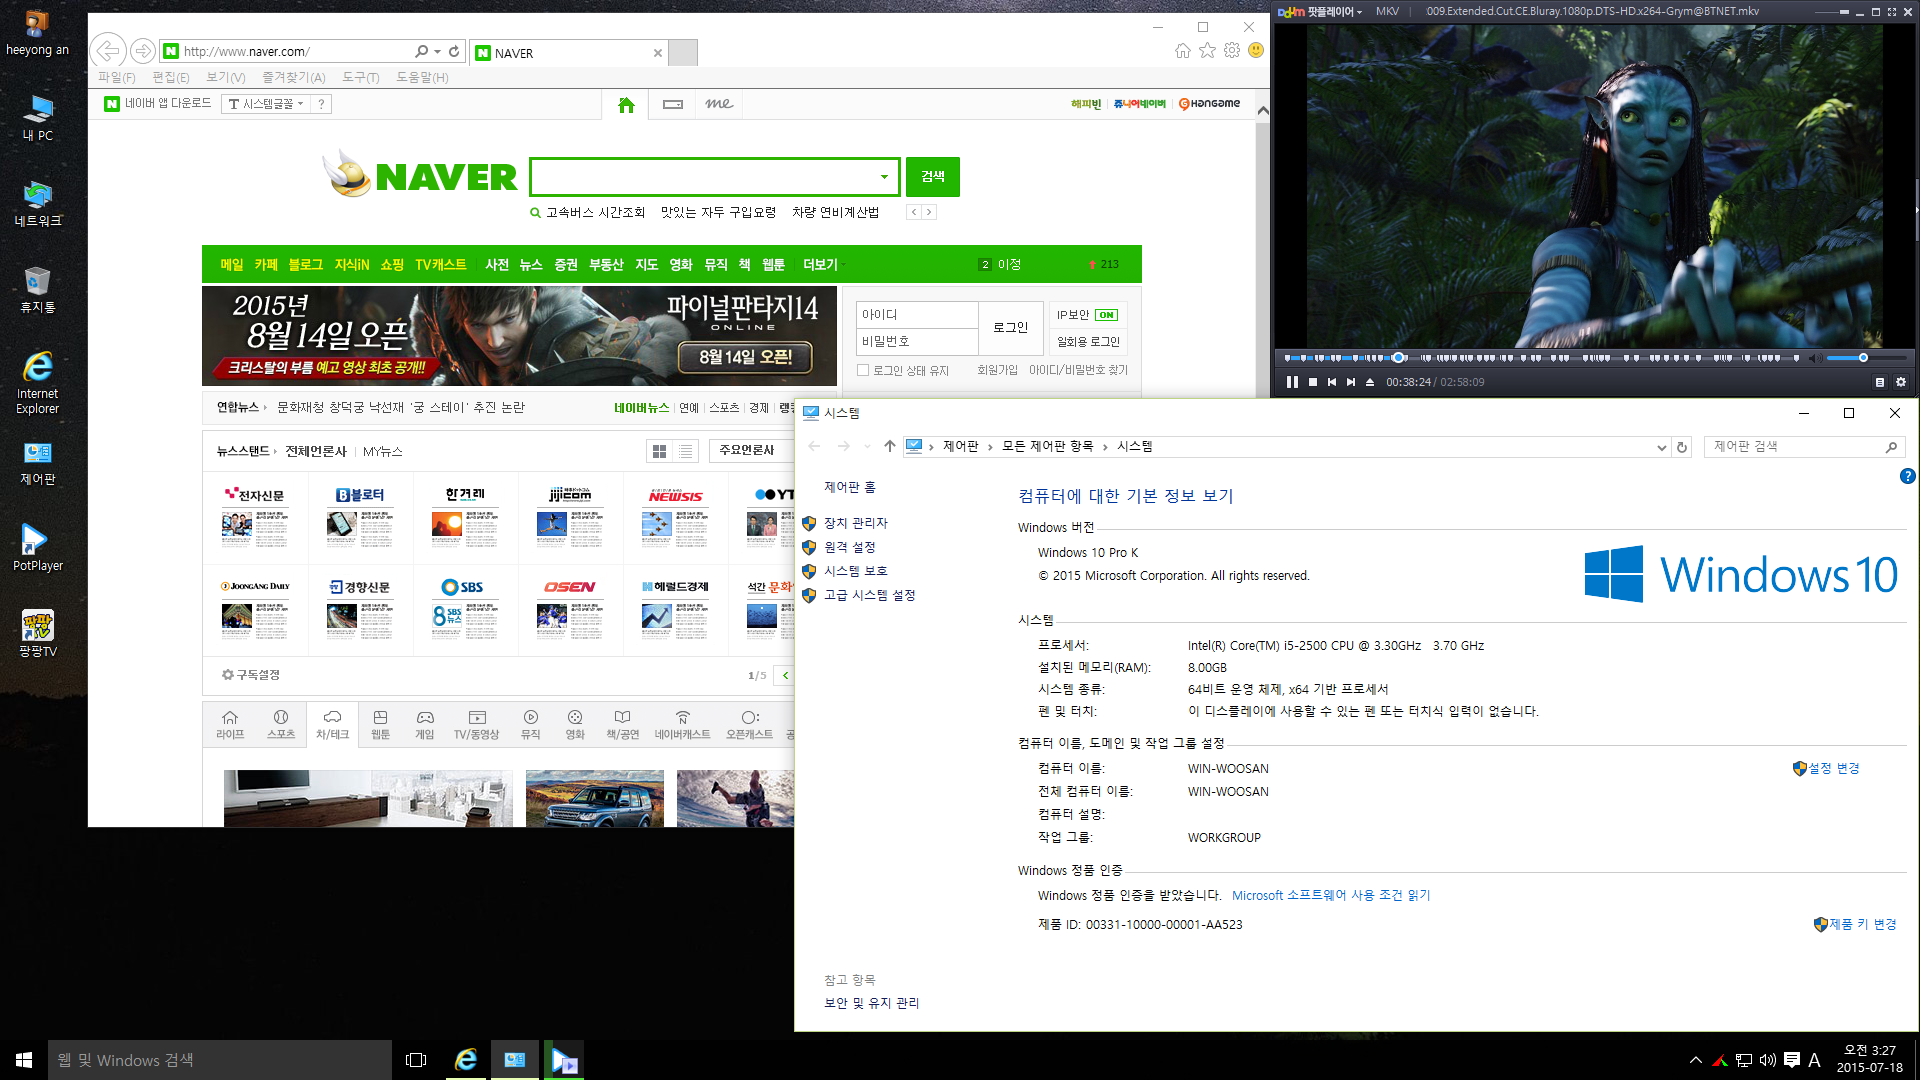
Task: Open address bar search dropdown arrow
Action: [438, 51]
